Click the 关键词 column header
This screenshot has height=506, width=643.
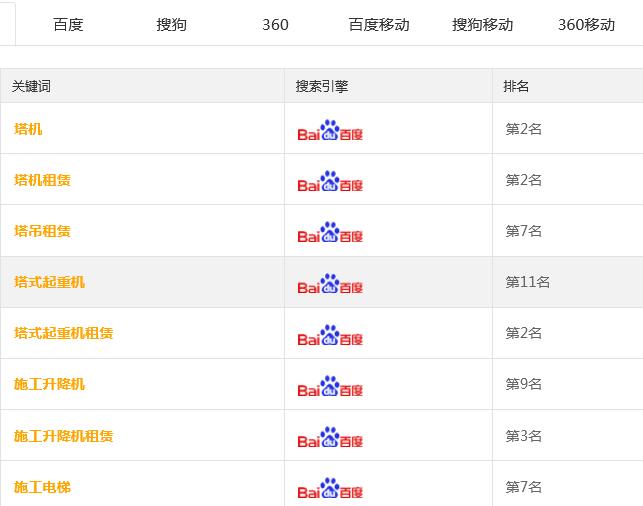31,86
